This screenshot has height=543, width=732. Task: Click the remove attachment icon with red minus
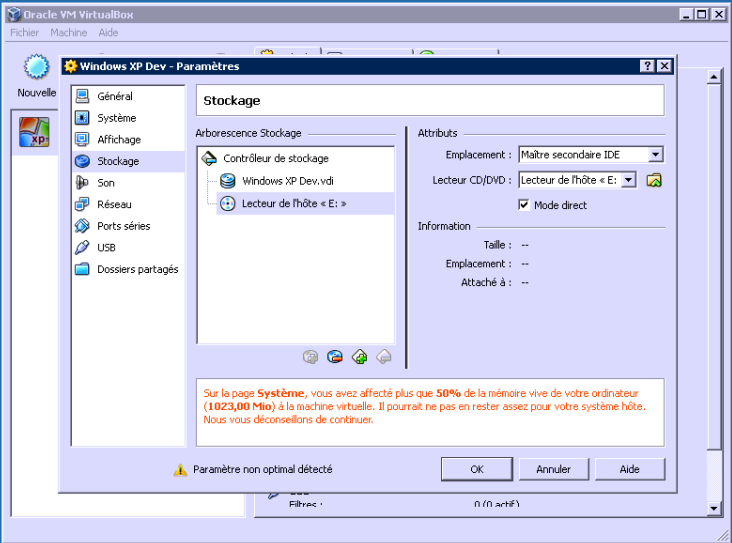335,356
